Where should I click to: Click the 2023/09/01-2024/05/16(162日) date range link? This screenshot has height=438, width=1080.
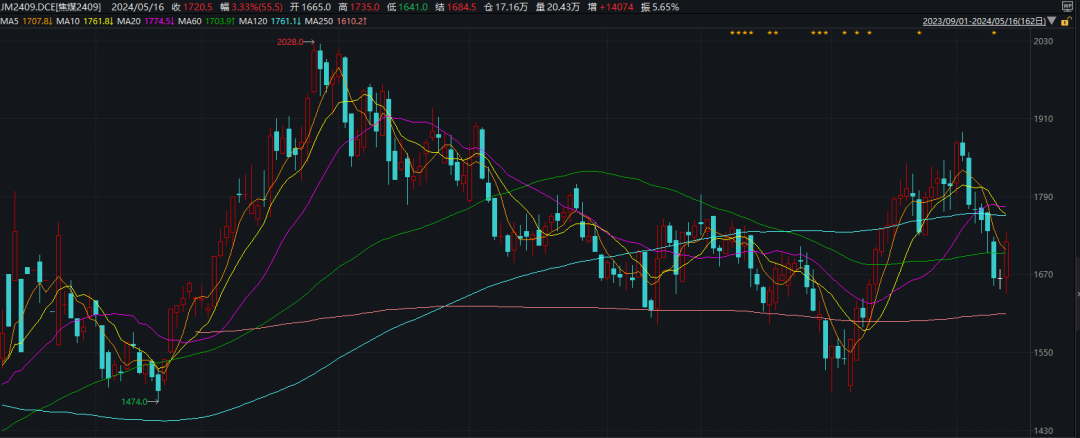[x=984, y=21]
